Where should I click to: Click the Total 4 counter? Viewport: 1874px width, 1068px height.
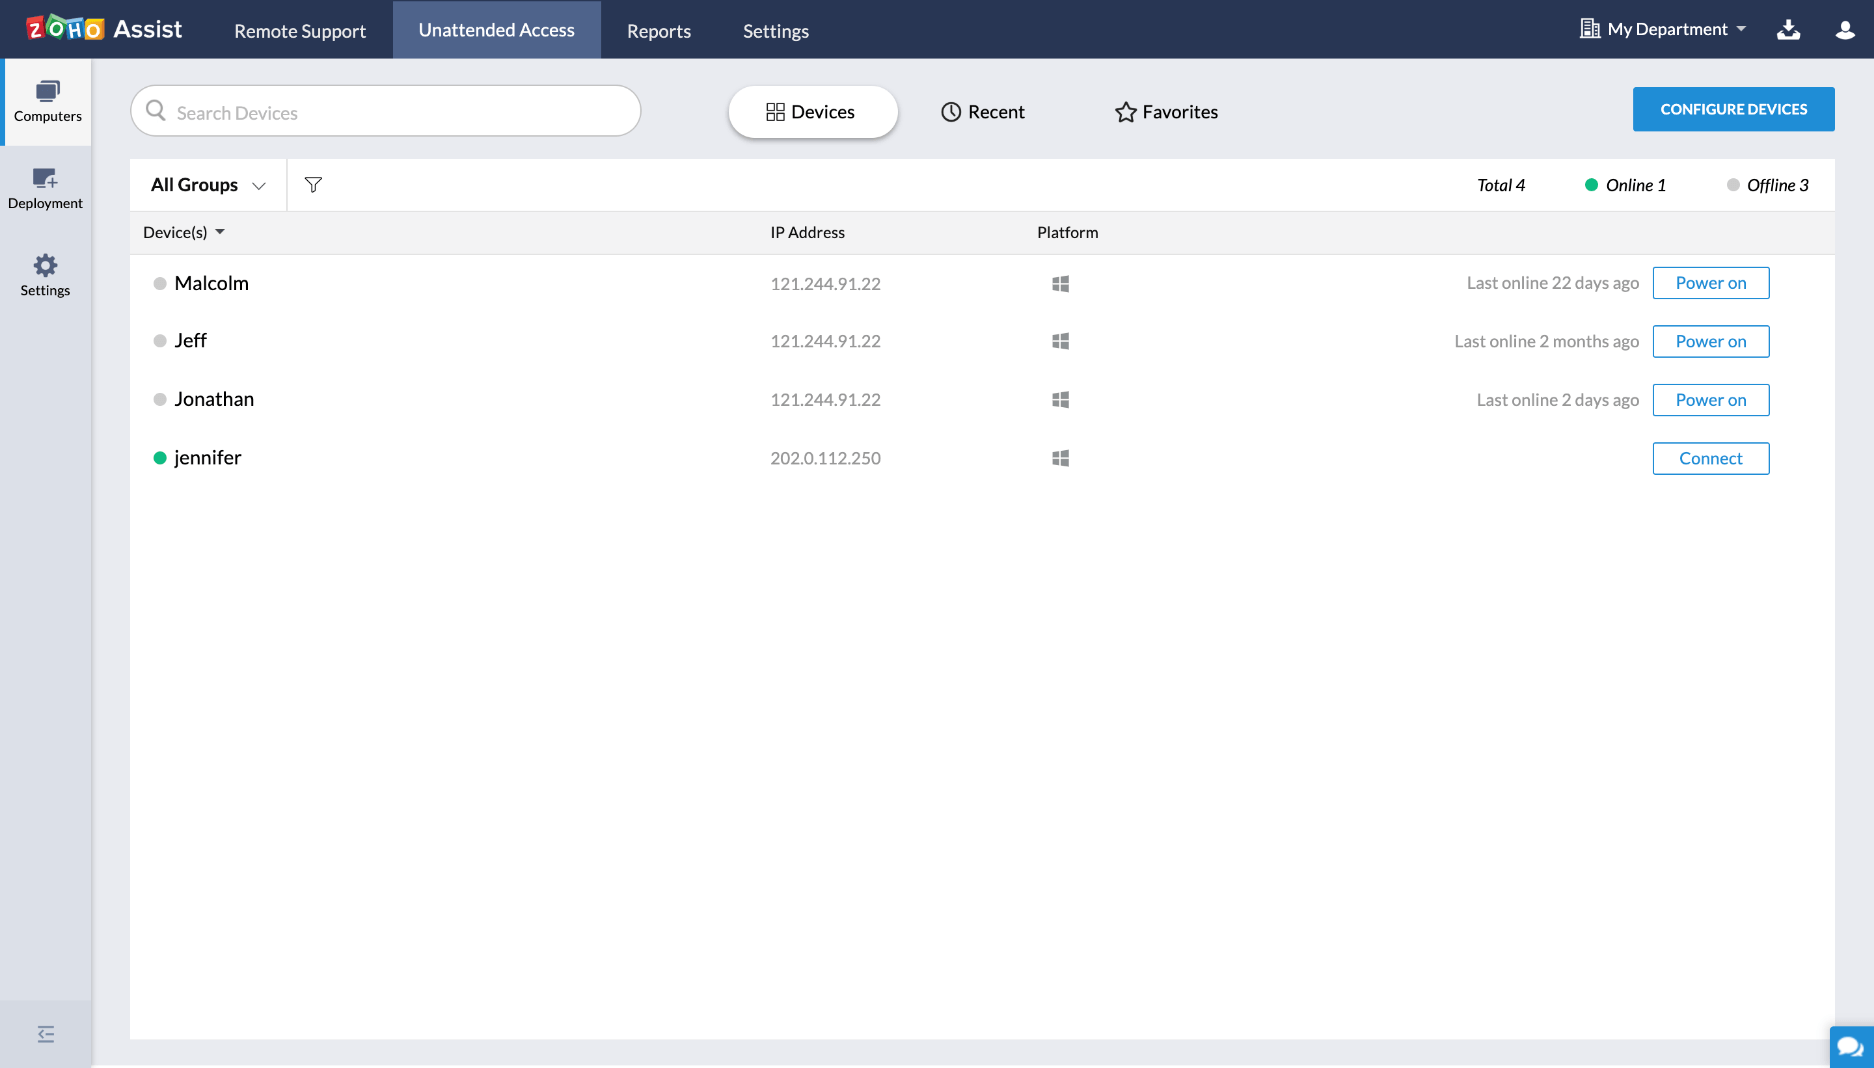(x=1500, y=185)
